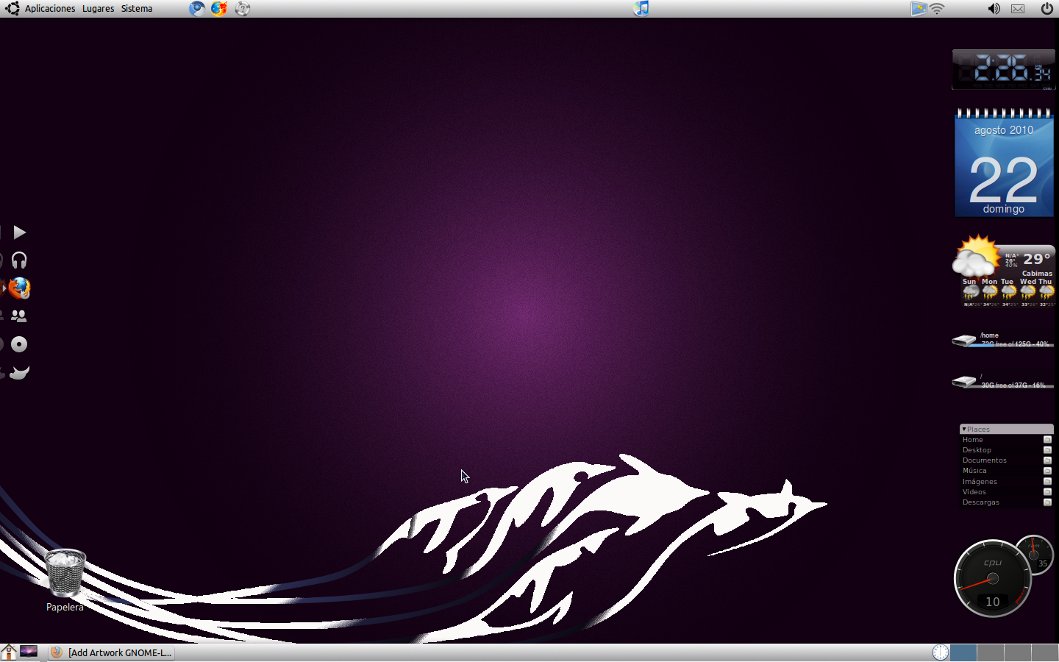Open Música in the Places widget

[x=975, y=471]
